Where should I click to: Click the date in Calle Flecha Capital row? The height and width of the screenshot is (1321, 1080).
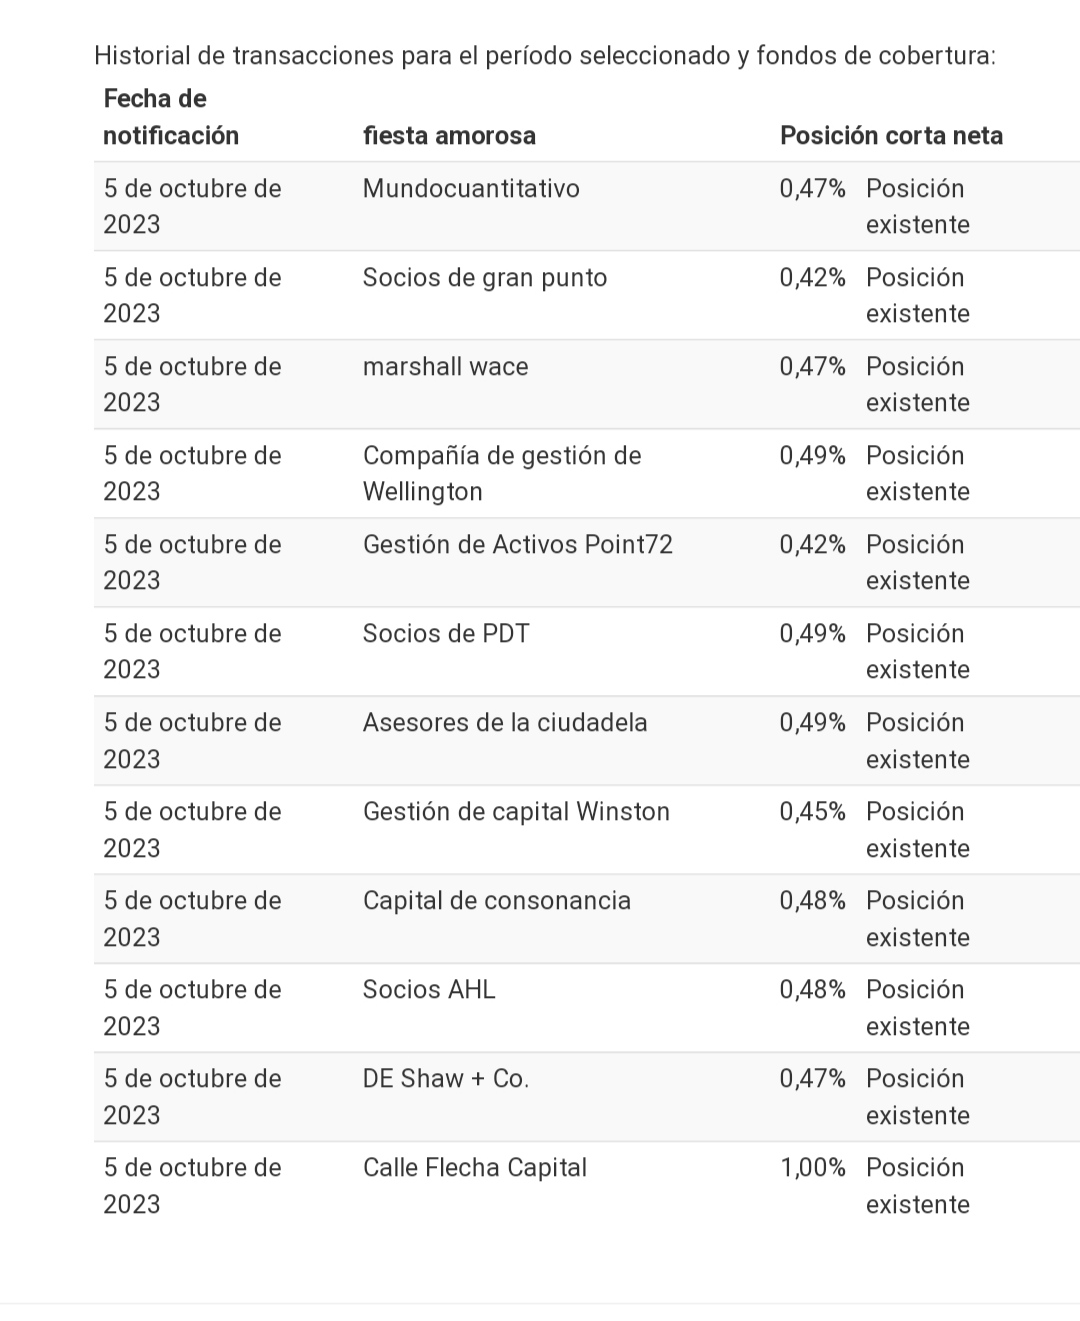(x=192, y=1186)
